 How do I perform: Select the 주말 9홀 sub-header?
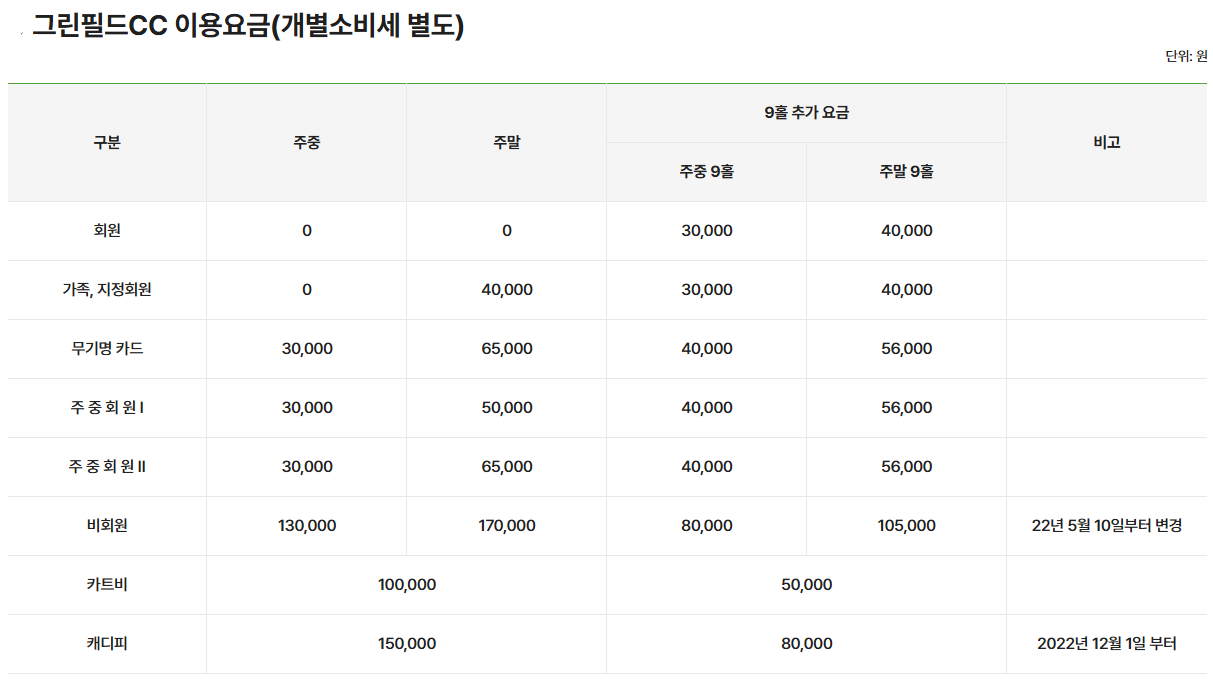tap(906, 172)
